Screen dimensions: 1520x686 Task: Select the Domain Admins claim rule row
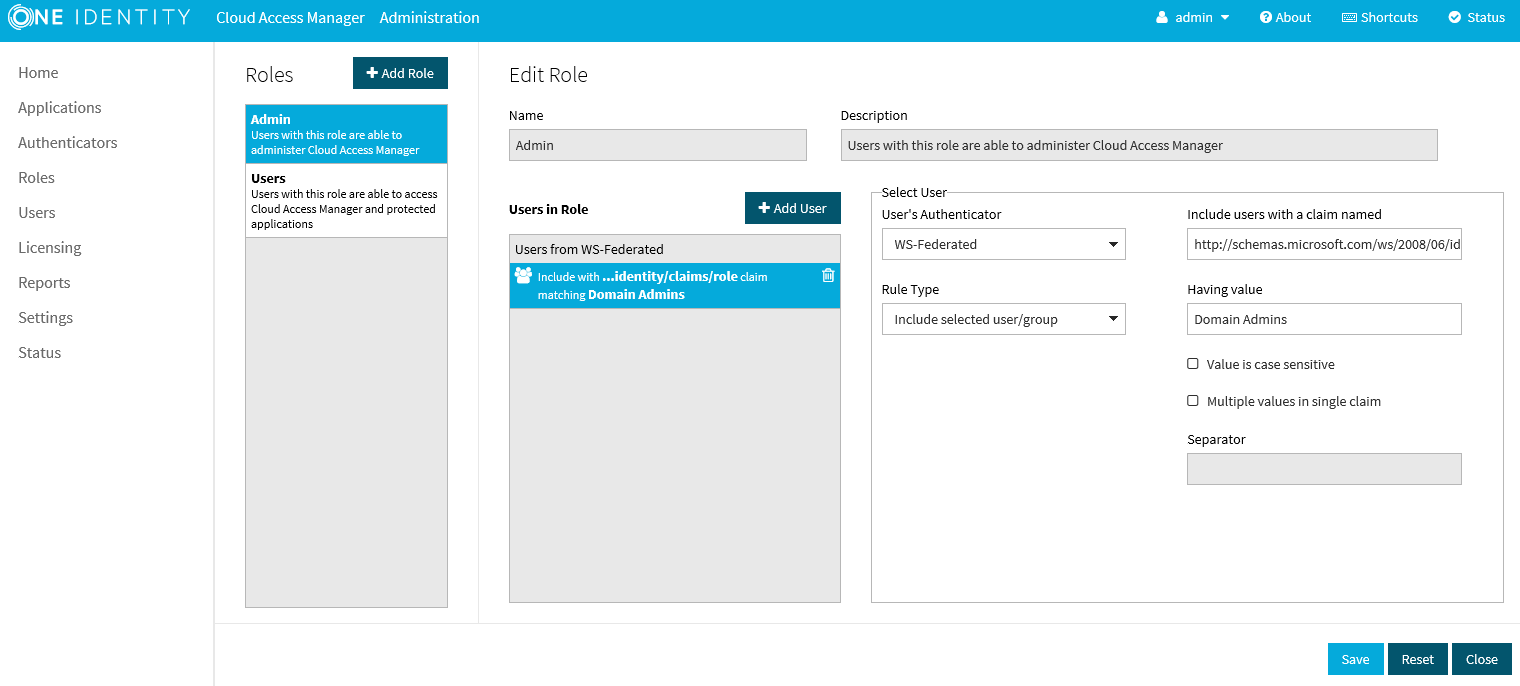675,285
